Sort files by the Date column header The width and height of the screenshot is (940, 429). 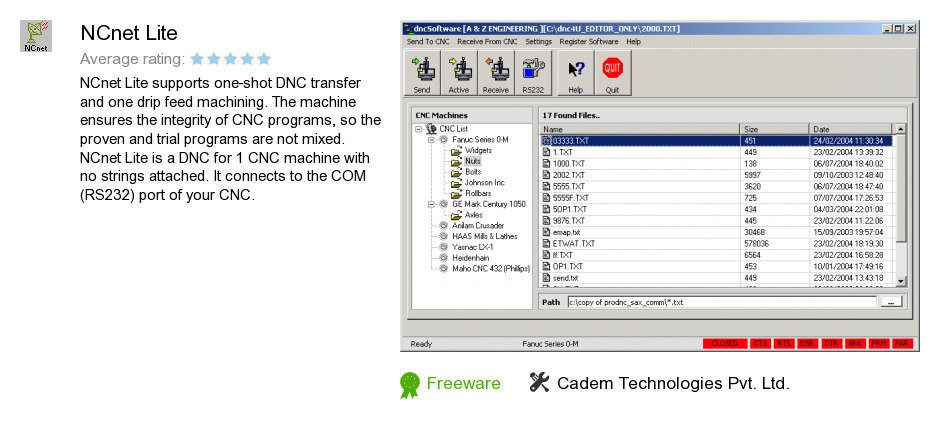(x=851, y=129)
